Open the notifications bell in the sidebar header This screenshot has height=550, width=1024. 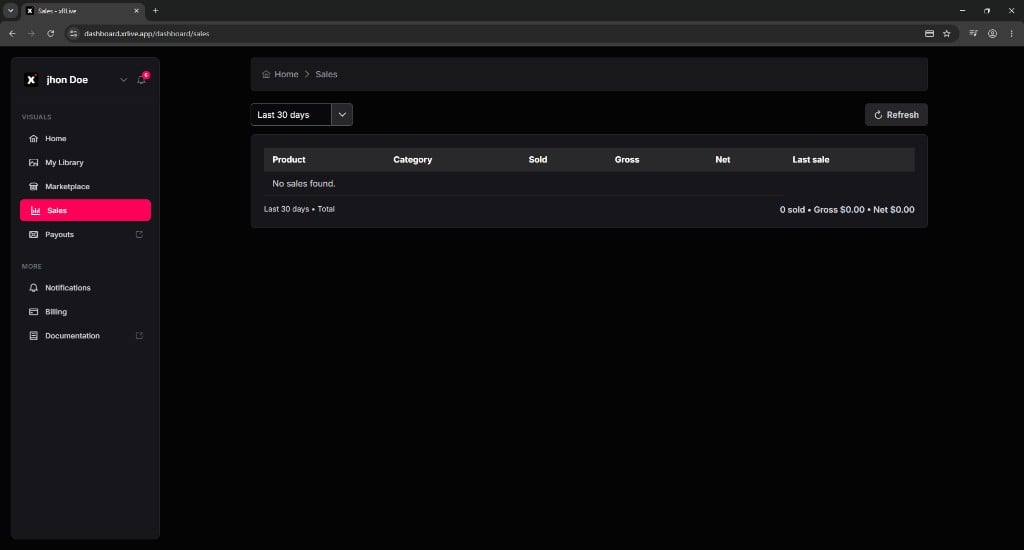point(141,80)
